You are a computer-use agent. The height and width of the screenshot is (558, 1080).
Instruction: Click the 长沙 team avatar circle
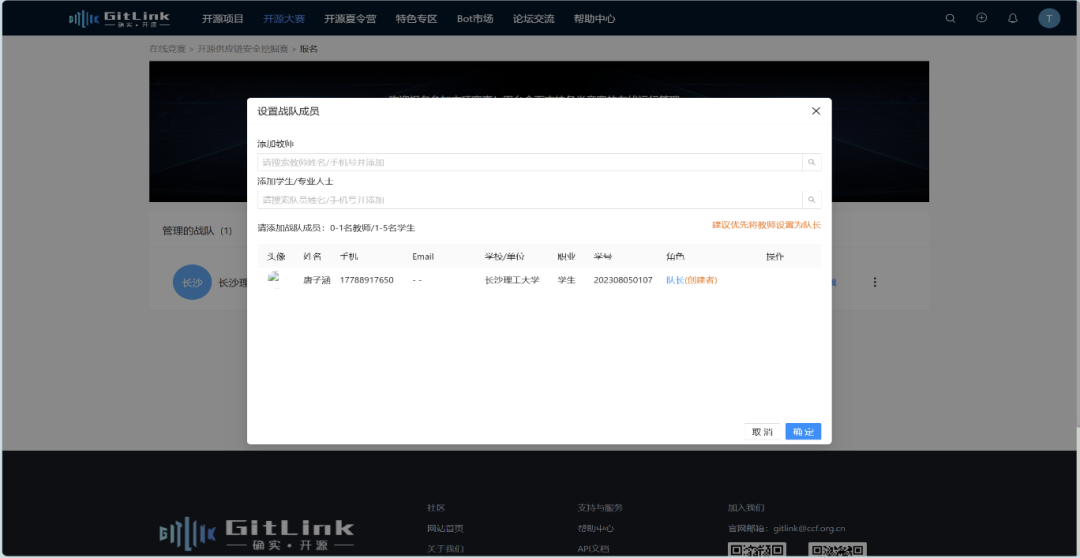pos(192,282)
